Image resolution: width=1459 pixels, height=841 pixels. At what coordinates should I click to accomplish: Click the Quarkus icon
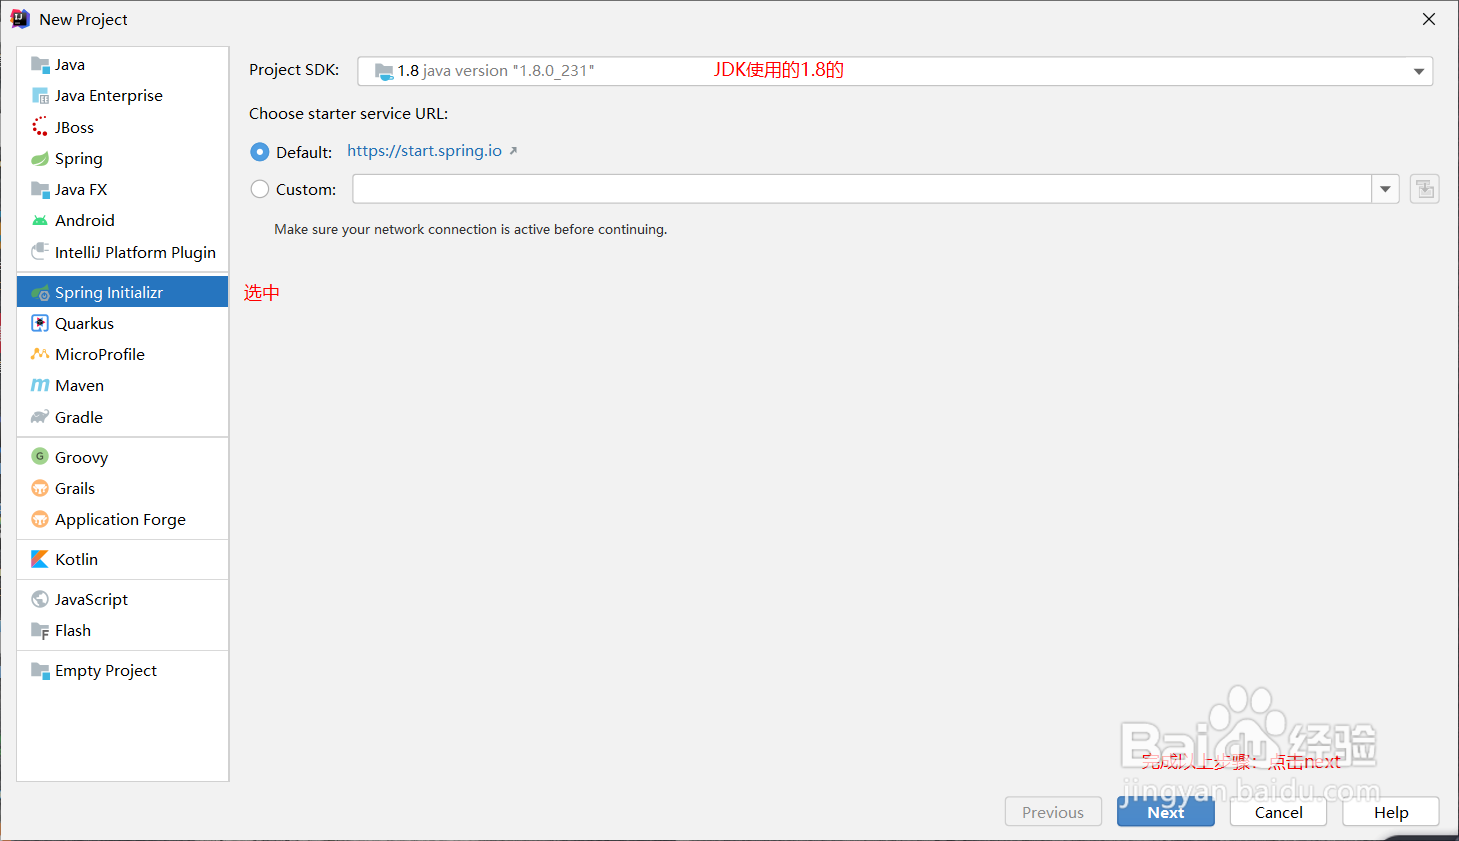coord(40,323)
